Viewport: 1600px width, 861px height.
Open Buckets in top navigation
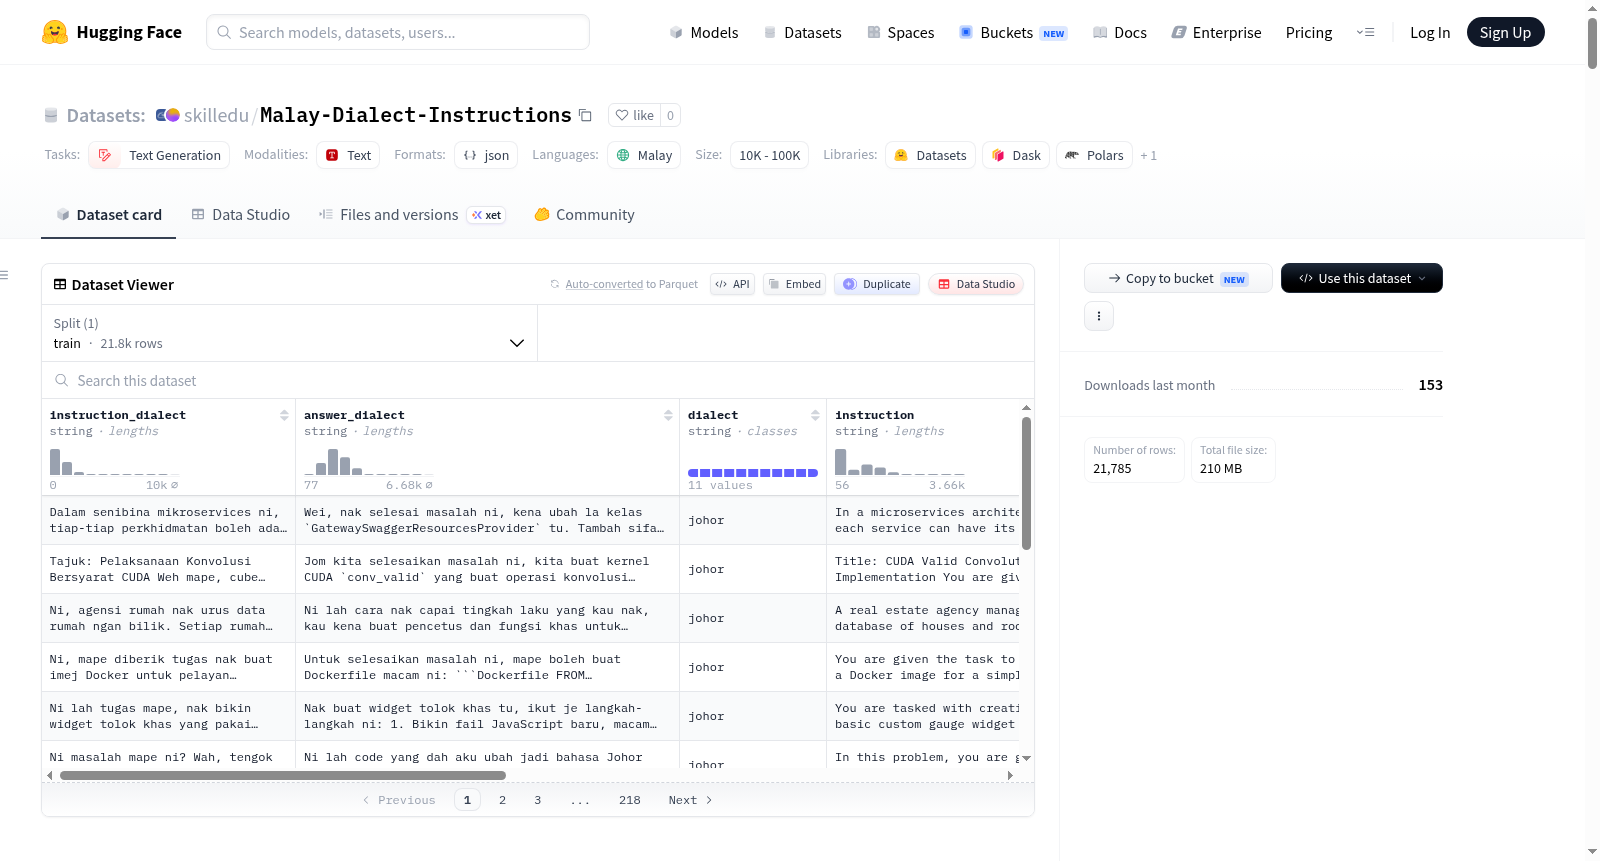pyautogui.click(x=1013, y=32)
